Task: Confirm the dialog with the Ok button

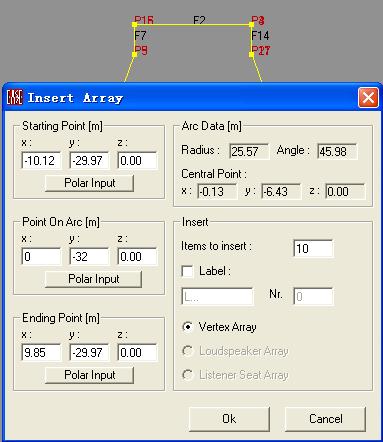Action: coord(229,419)
